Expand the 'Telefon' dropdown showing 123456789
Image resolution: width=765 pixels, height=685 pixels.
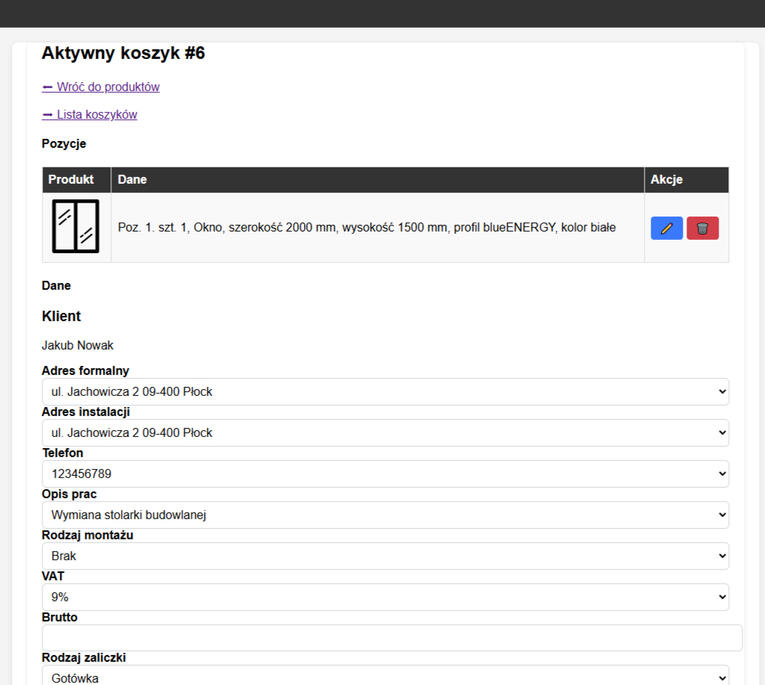click(385, 474)
